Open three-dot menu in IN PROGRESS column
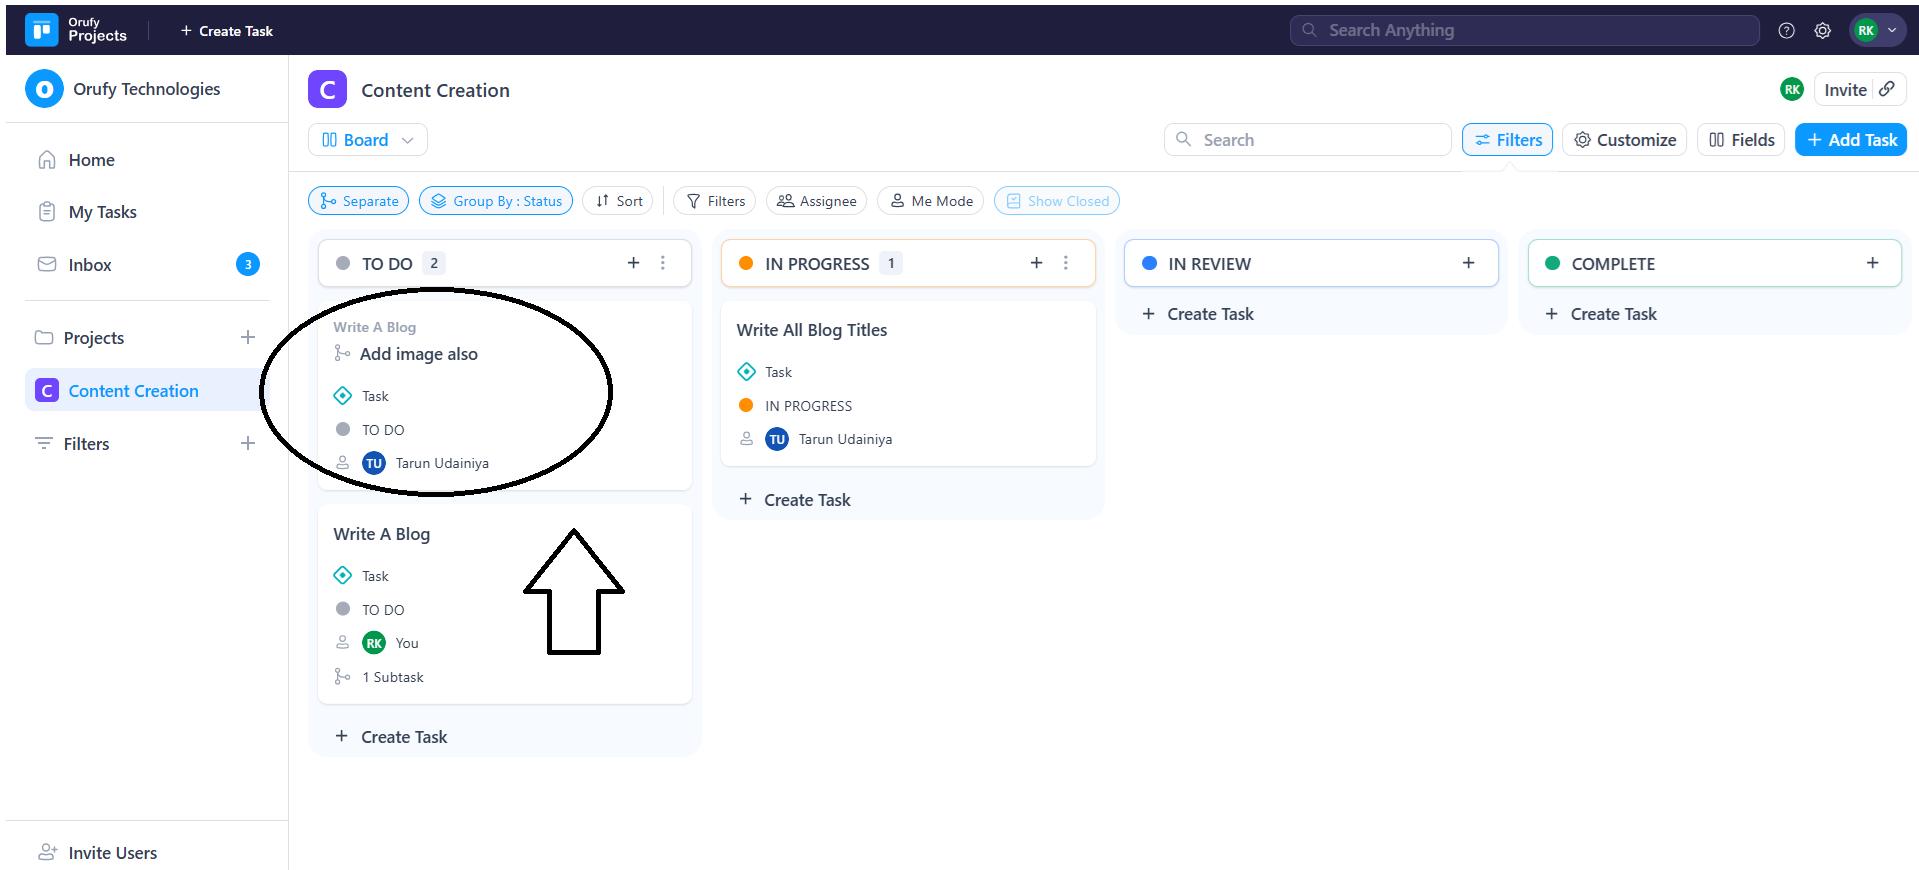The width and height of the screenshot is (1919, 870). [x=1066, y=263]
